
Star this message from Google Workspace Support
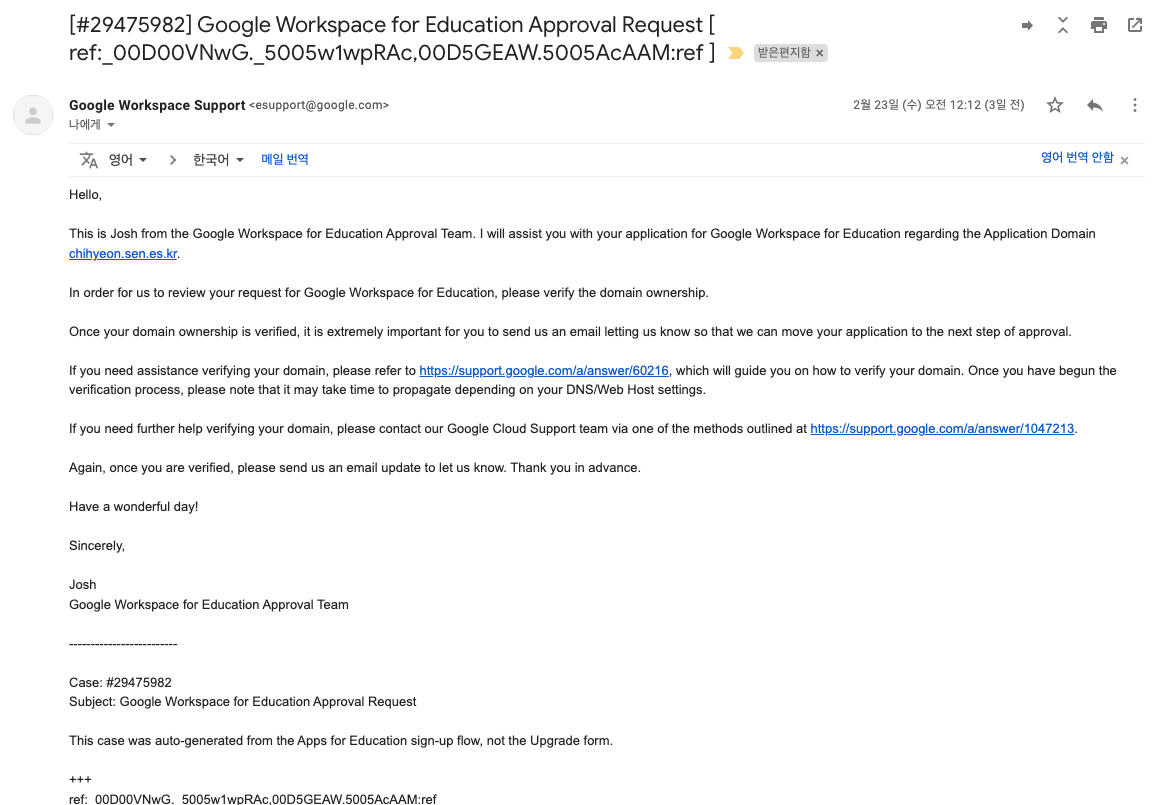(x=1055, y=105)
